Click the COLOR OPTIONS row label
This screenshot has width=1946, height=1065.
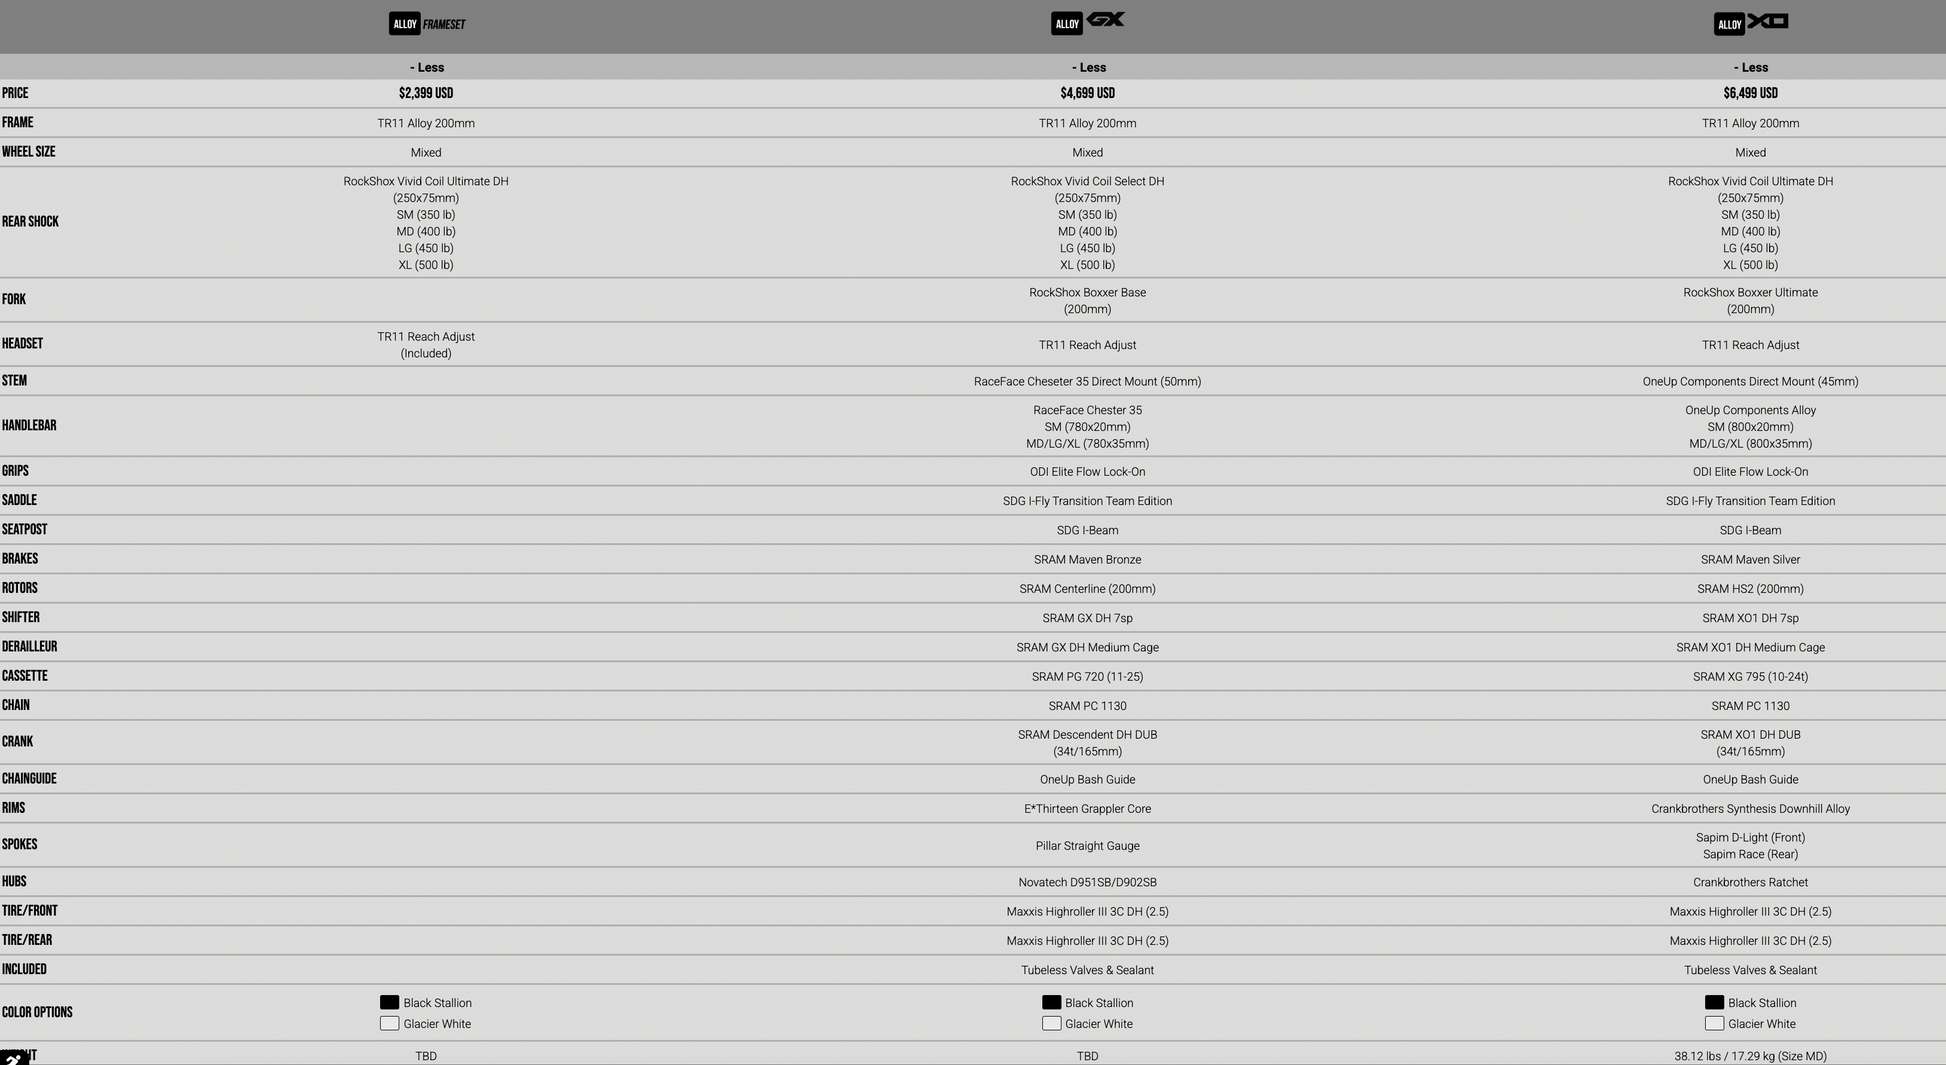click(x=37, y=1012)
